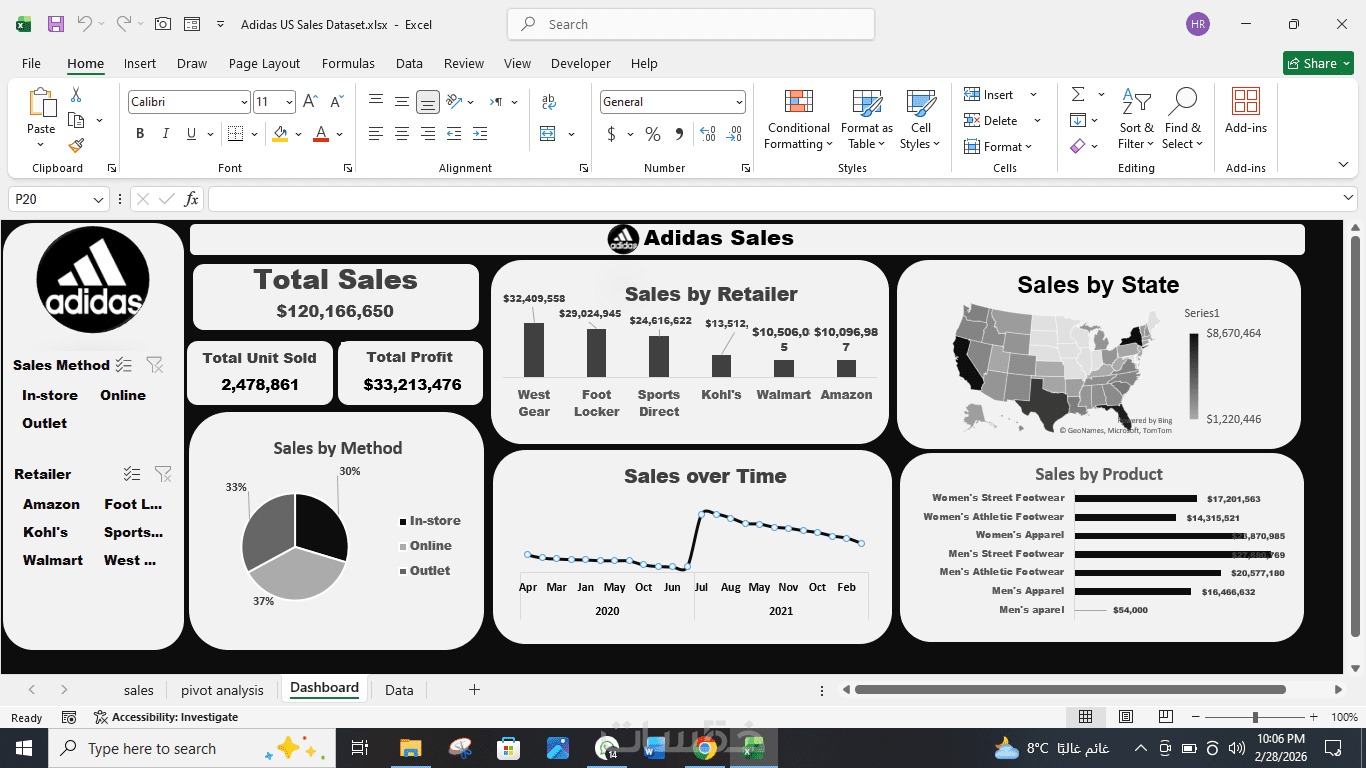
Task: Apply the red Font Color A icon
Action: point(321,134)
